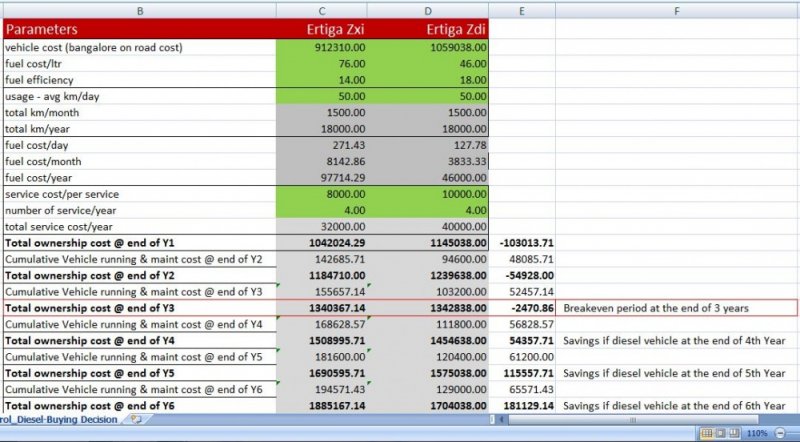Select Savings if diesel vehicle at end of 5th Year
Viewport: 800px width, 442px height.
[x=677, y=374]
